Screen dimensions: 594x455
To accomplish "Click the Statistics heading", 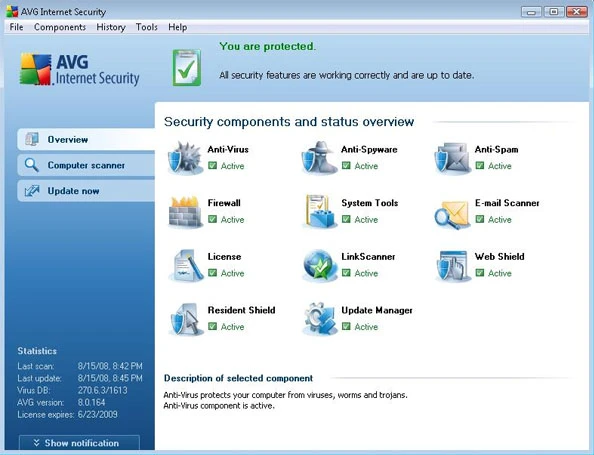I will [x=37, y=351].
